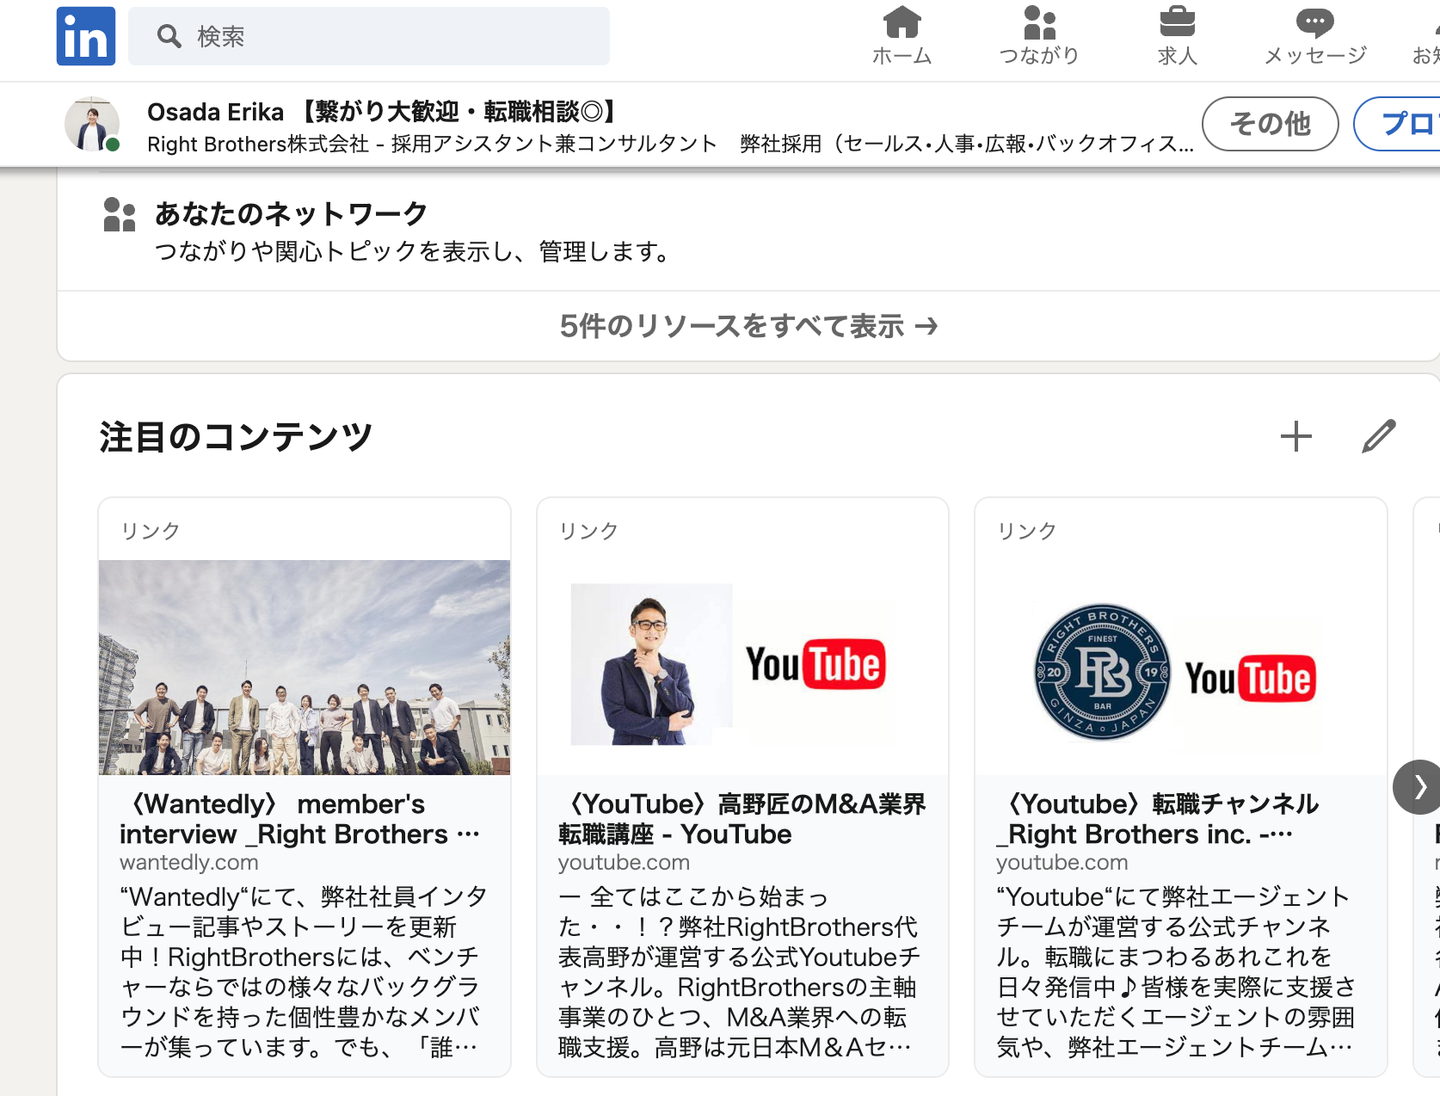Click the 'つながりや関心トピックを表示し、管理します。' description
Image resolution: width=1440 pixels, height=1096 pixels.
point(414,252)
